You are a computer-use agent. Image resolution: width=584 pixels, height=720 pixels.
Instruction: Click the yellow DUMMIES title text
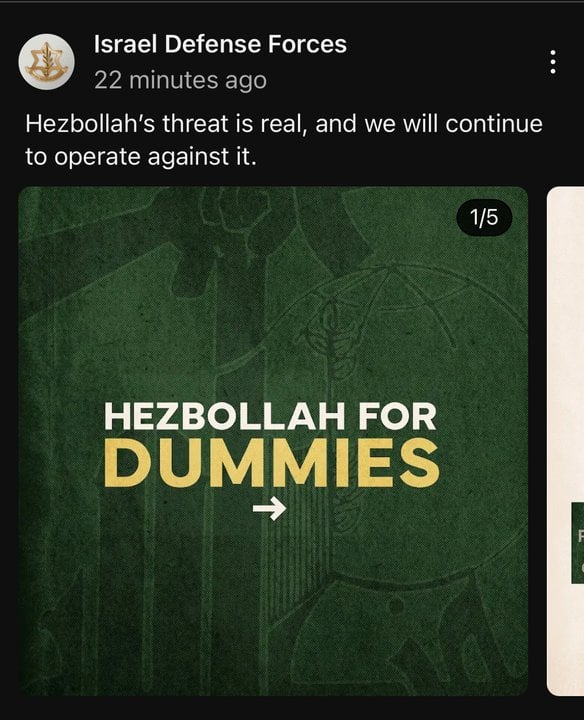[x=271, y=462]
